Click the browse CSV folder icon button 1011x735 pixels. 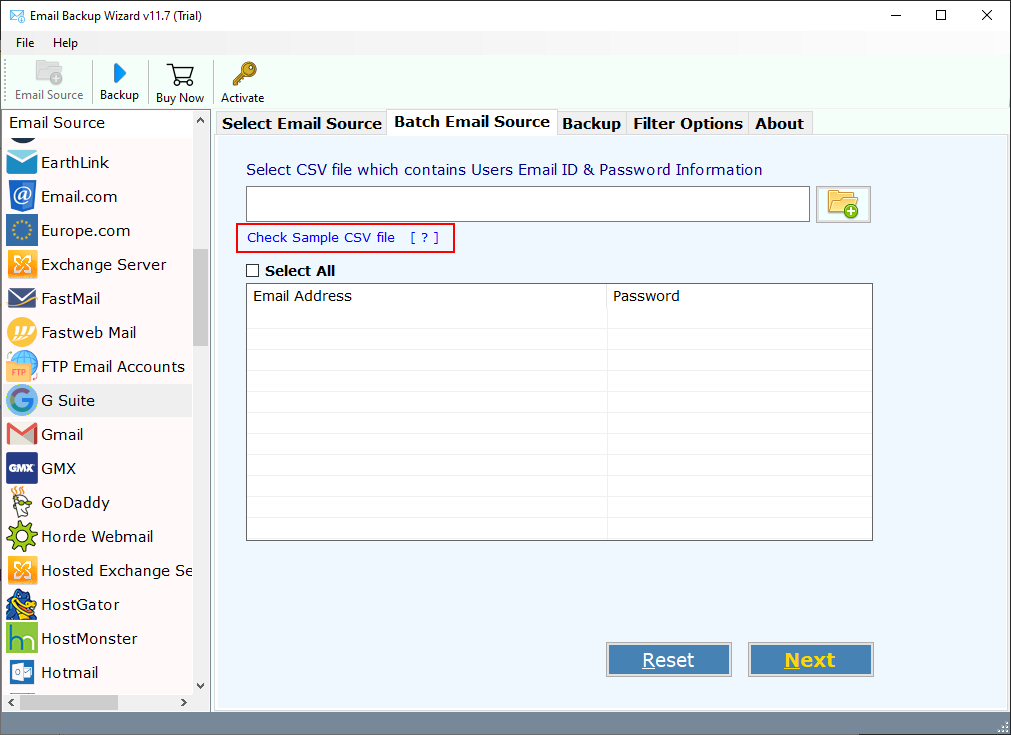click(843, 204)
